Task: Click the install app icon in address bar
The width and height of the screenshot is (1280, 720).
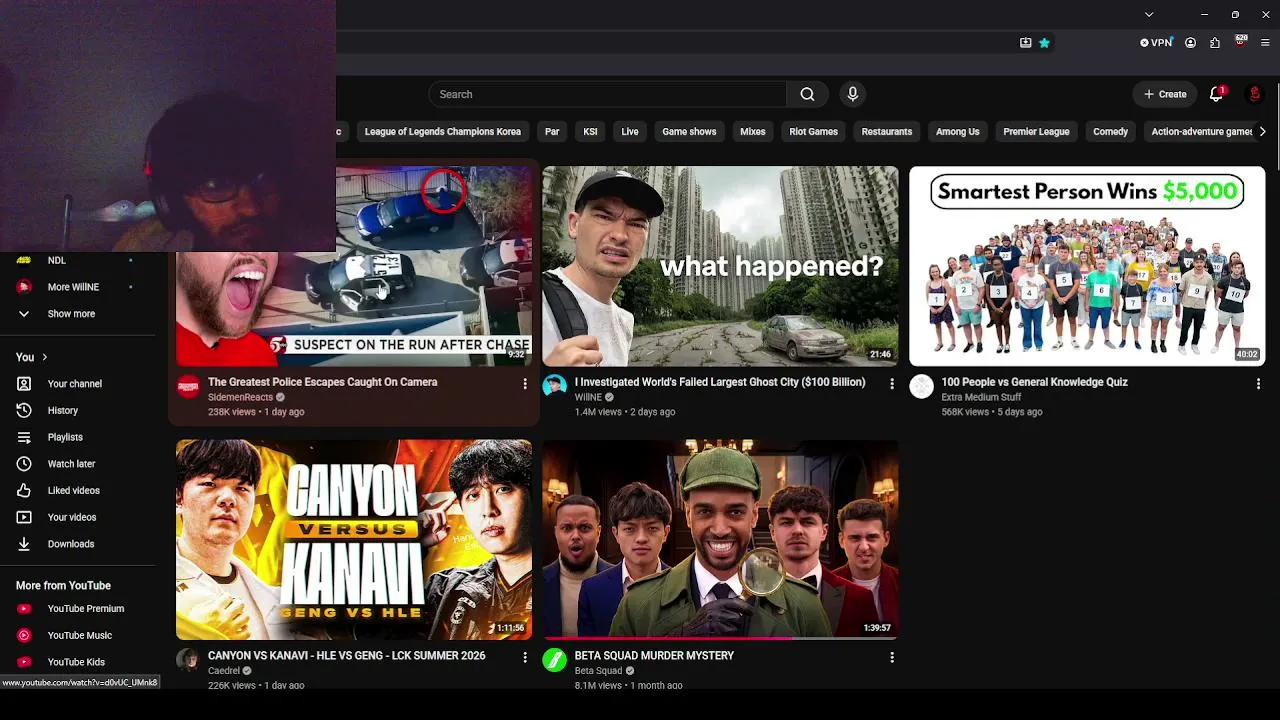Action: point(1025,43)
